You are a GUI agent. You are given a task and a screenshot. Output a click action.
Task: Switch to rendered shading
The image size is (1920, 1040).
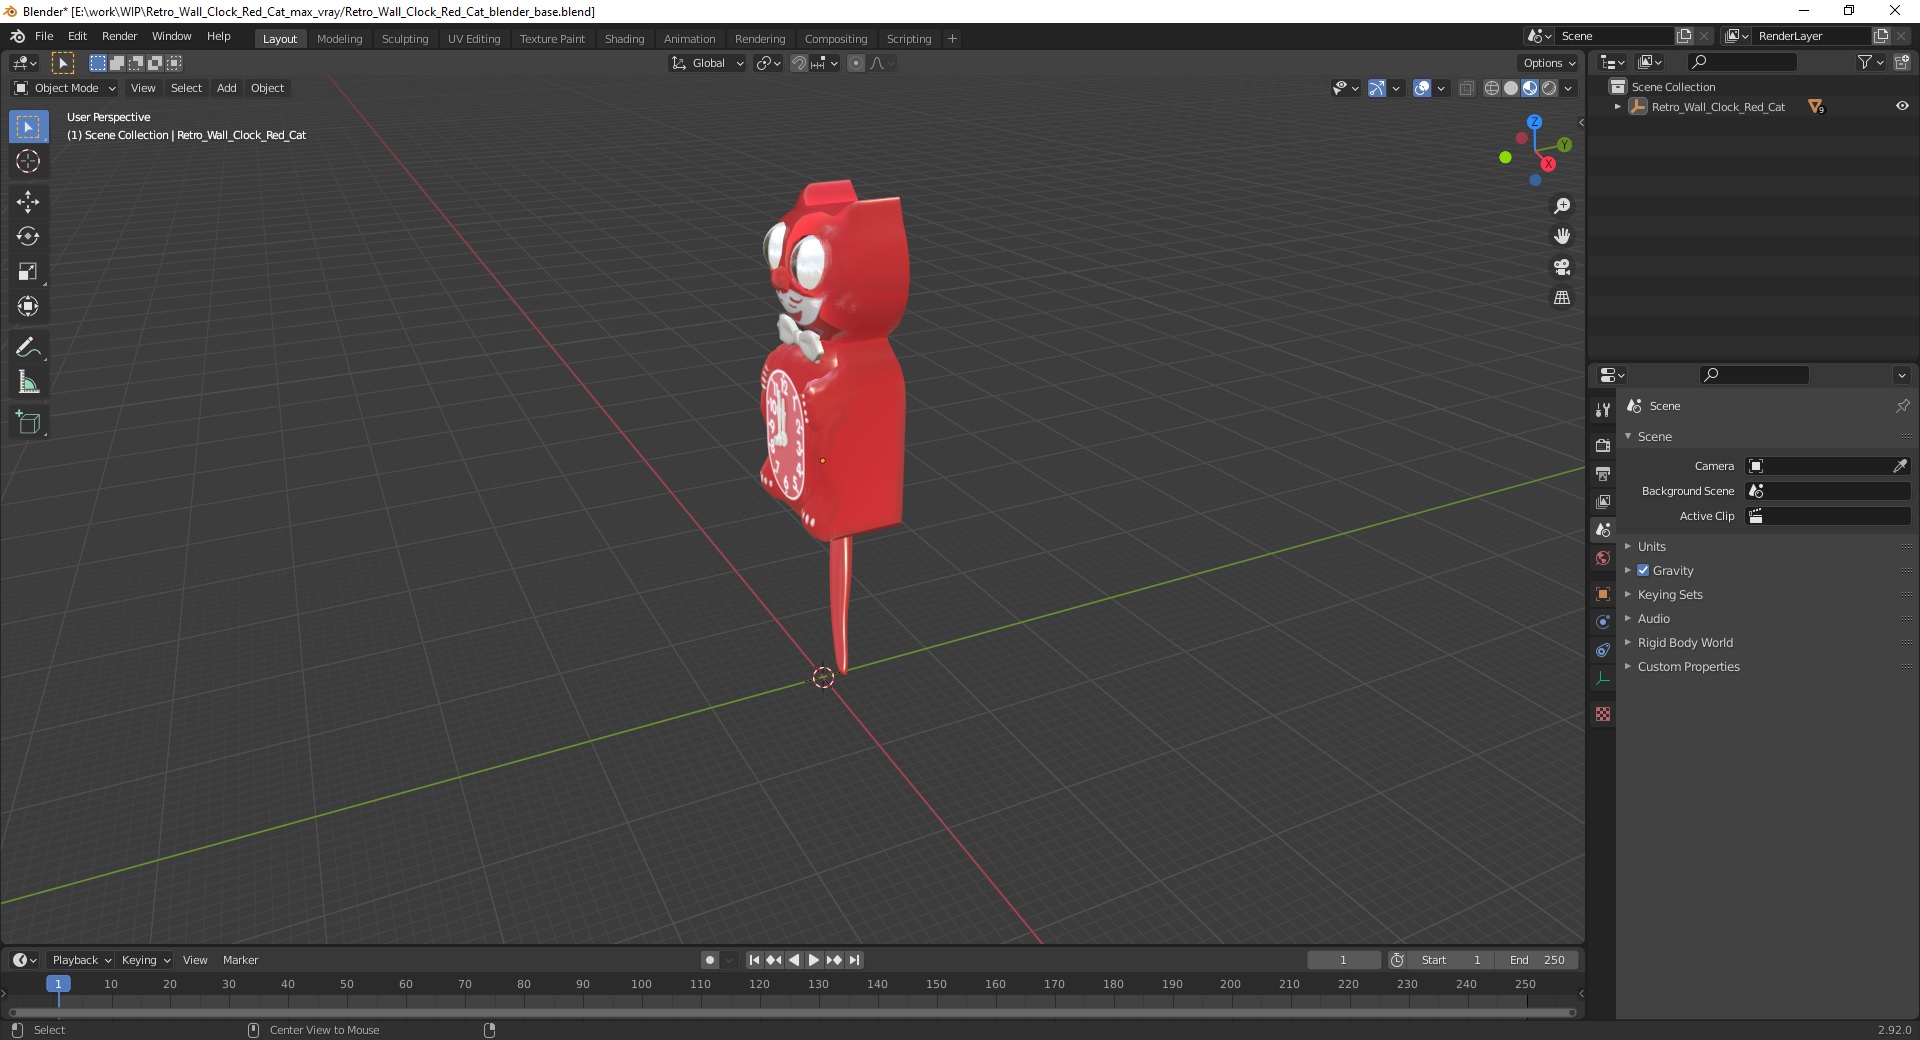[1549, 88]
